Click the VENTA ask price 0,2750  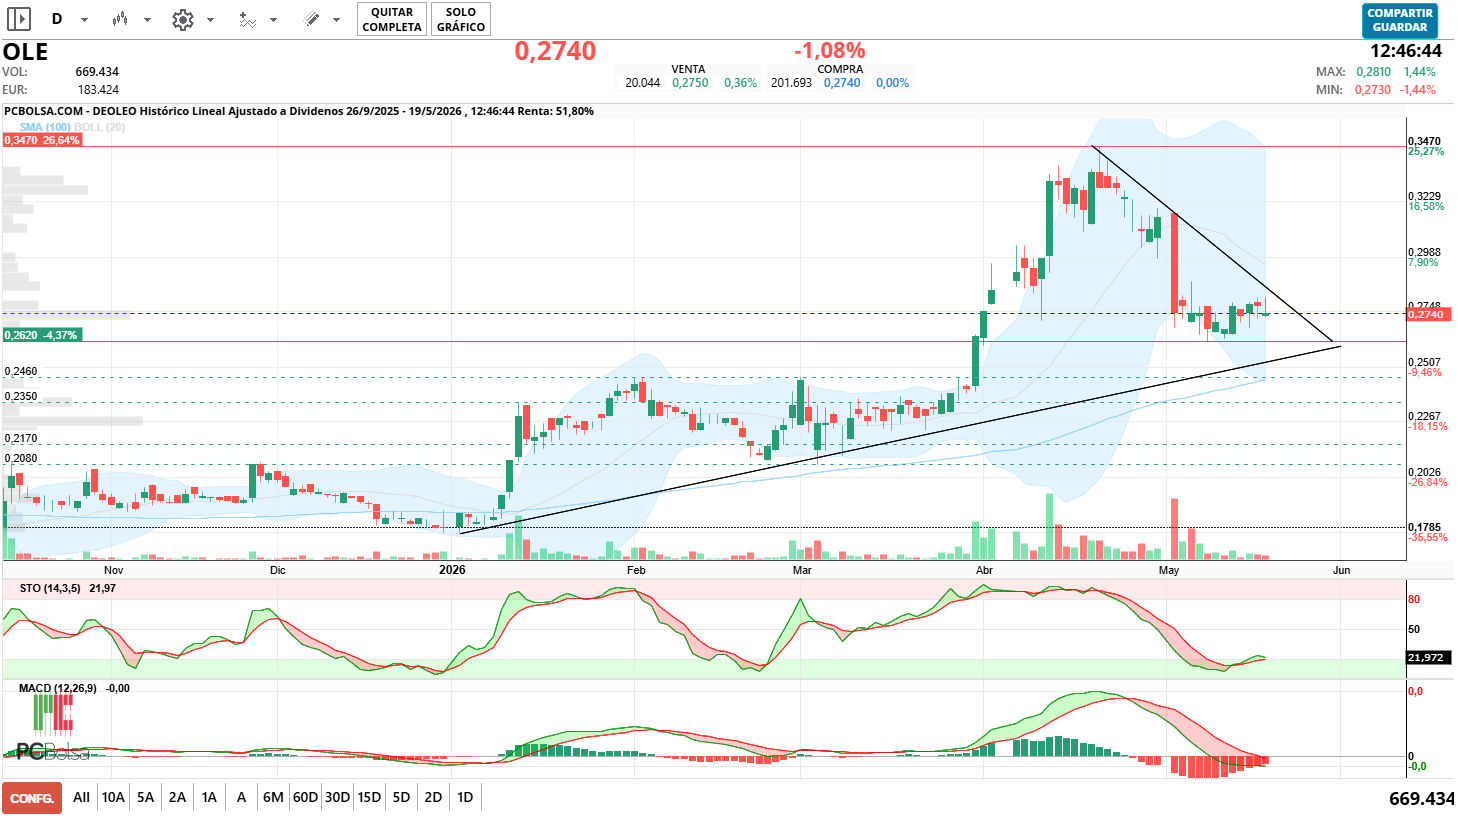click(x=690, y=83)
